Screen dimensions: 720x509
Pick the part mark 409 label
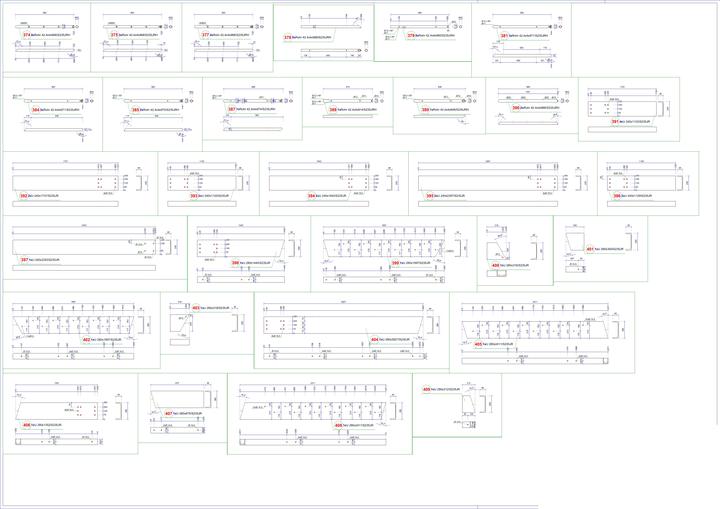(427, 390)
